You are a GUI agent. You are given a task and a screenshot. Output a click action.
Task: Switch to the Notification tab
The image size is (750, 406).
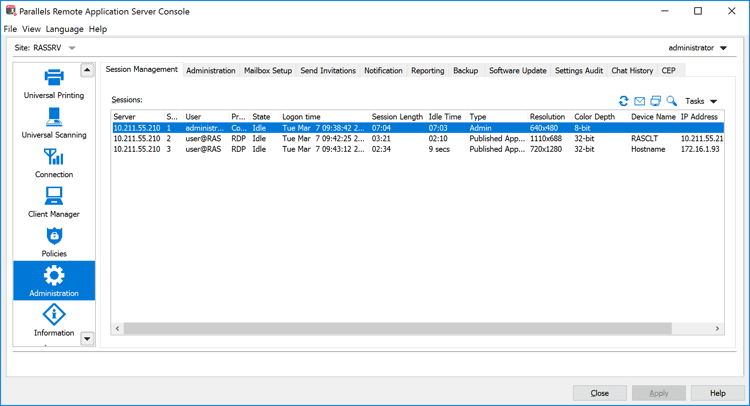coord(383,70)
